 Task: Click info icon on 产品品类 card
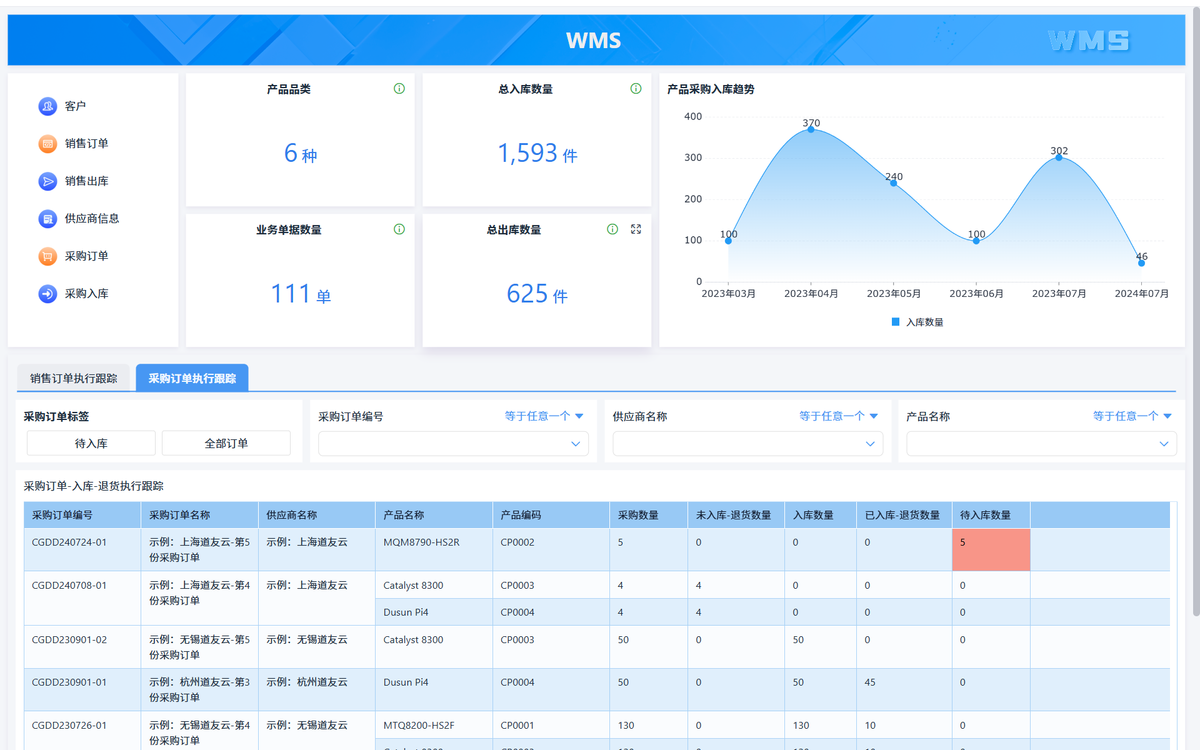[x=399, y=89]
